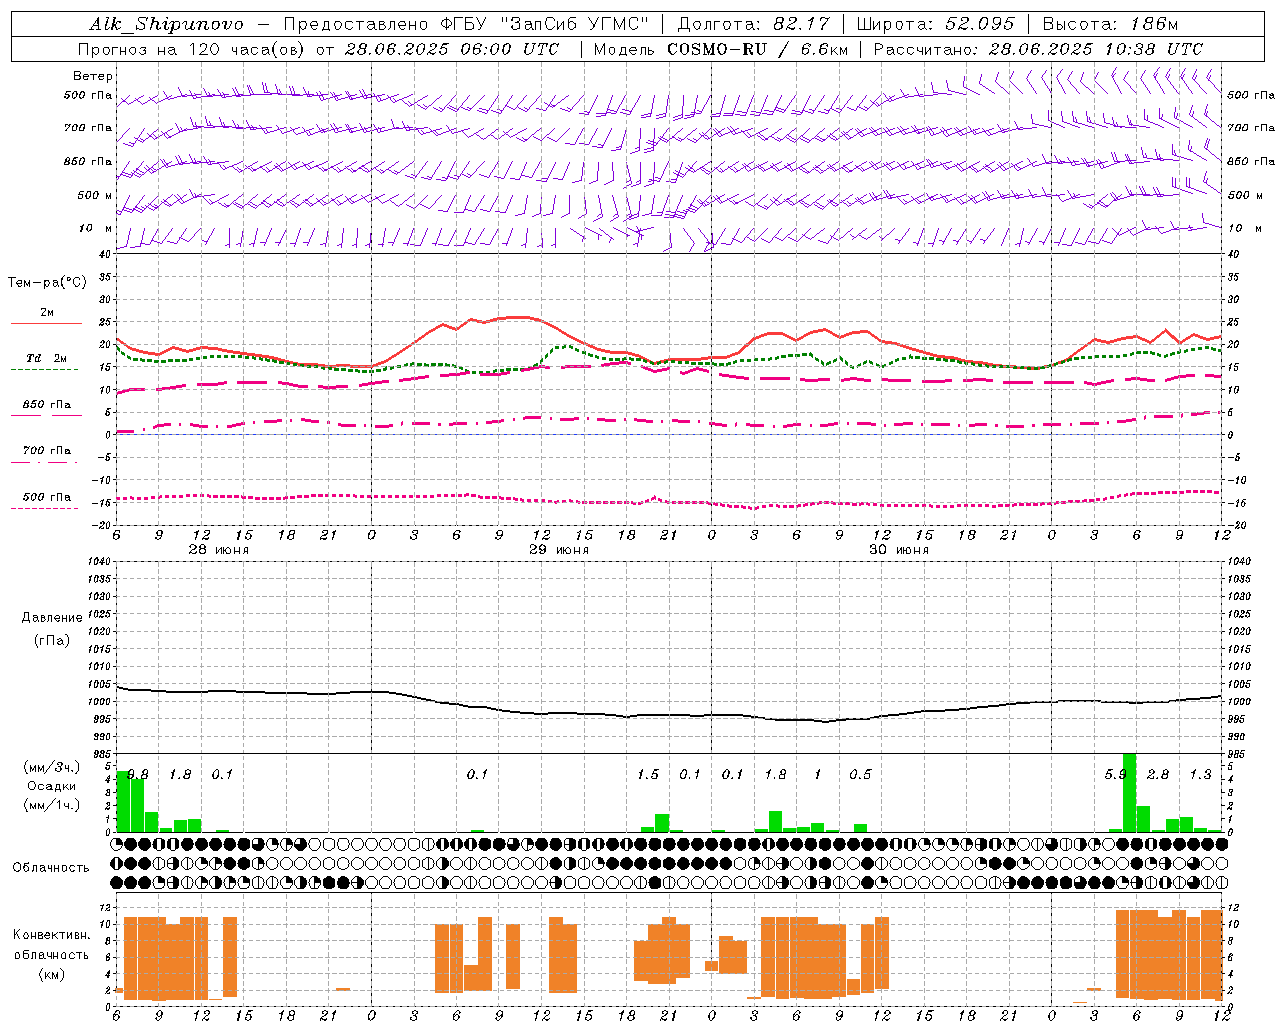Click the 1.5 precipitation total value

tap(648, 775)
